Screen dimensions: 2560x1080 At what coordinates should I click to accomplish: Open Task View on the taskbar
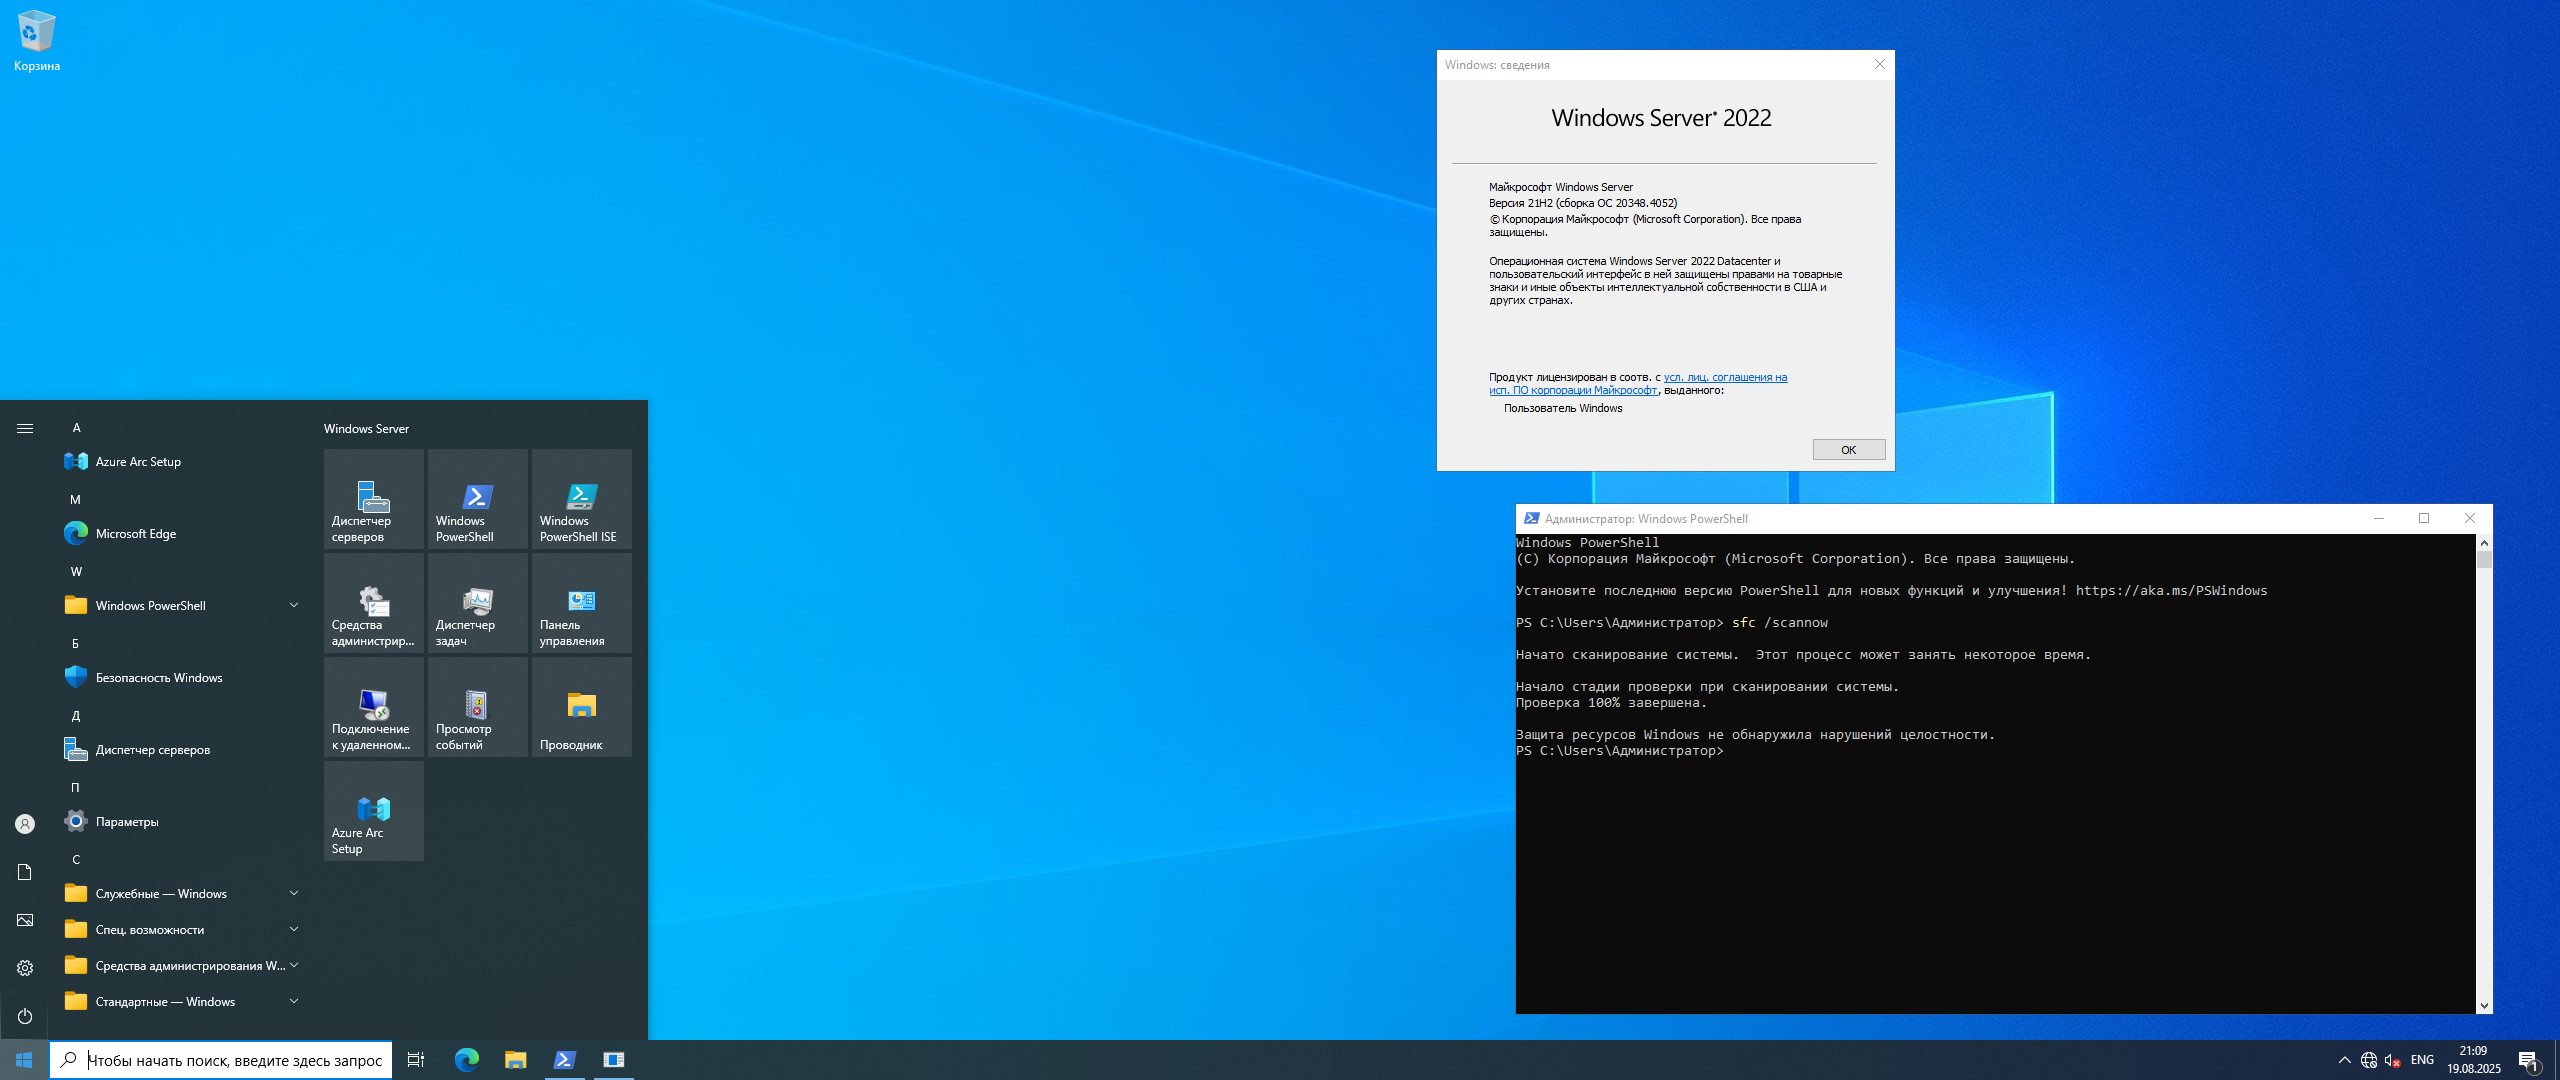click(416, 1060)
